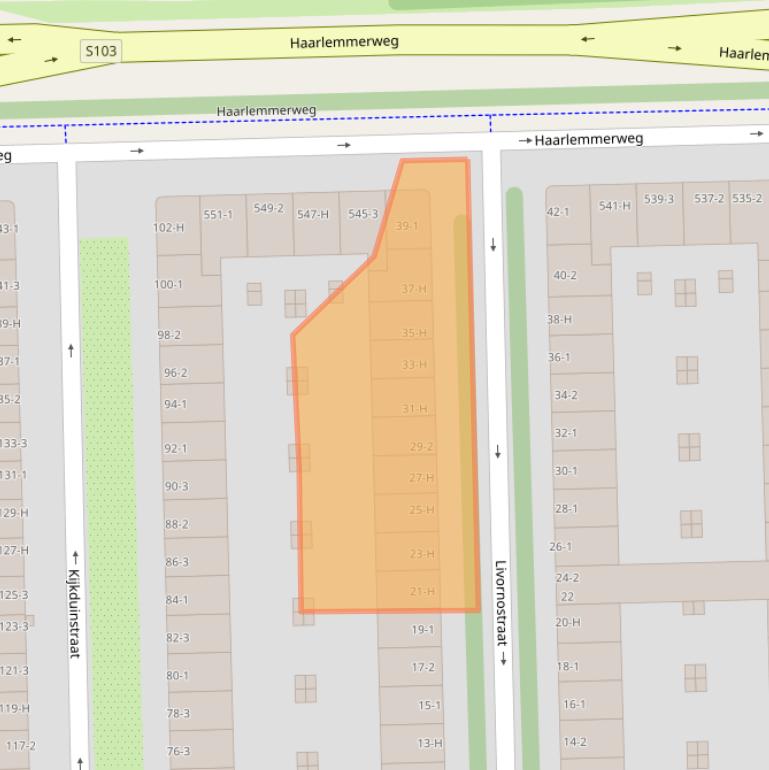
Task: Select the building labeled 539-3
Action: (x=659, y=200)
